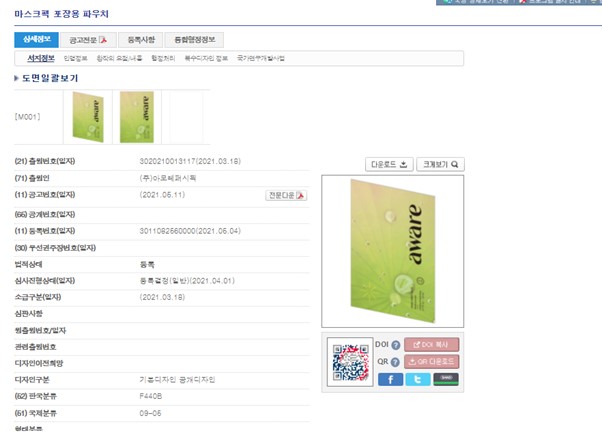Select the 서지정보 sub-tab
602x433 pixels.
[41, 58]
